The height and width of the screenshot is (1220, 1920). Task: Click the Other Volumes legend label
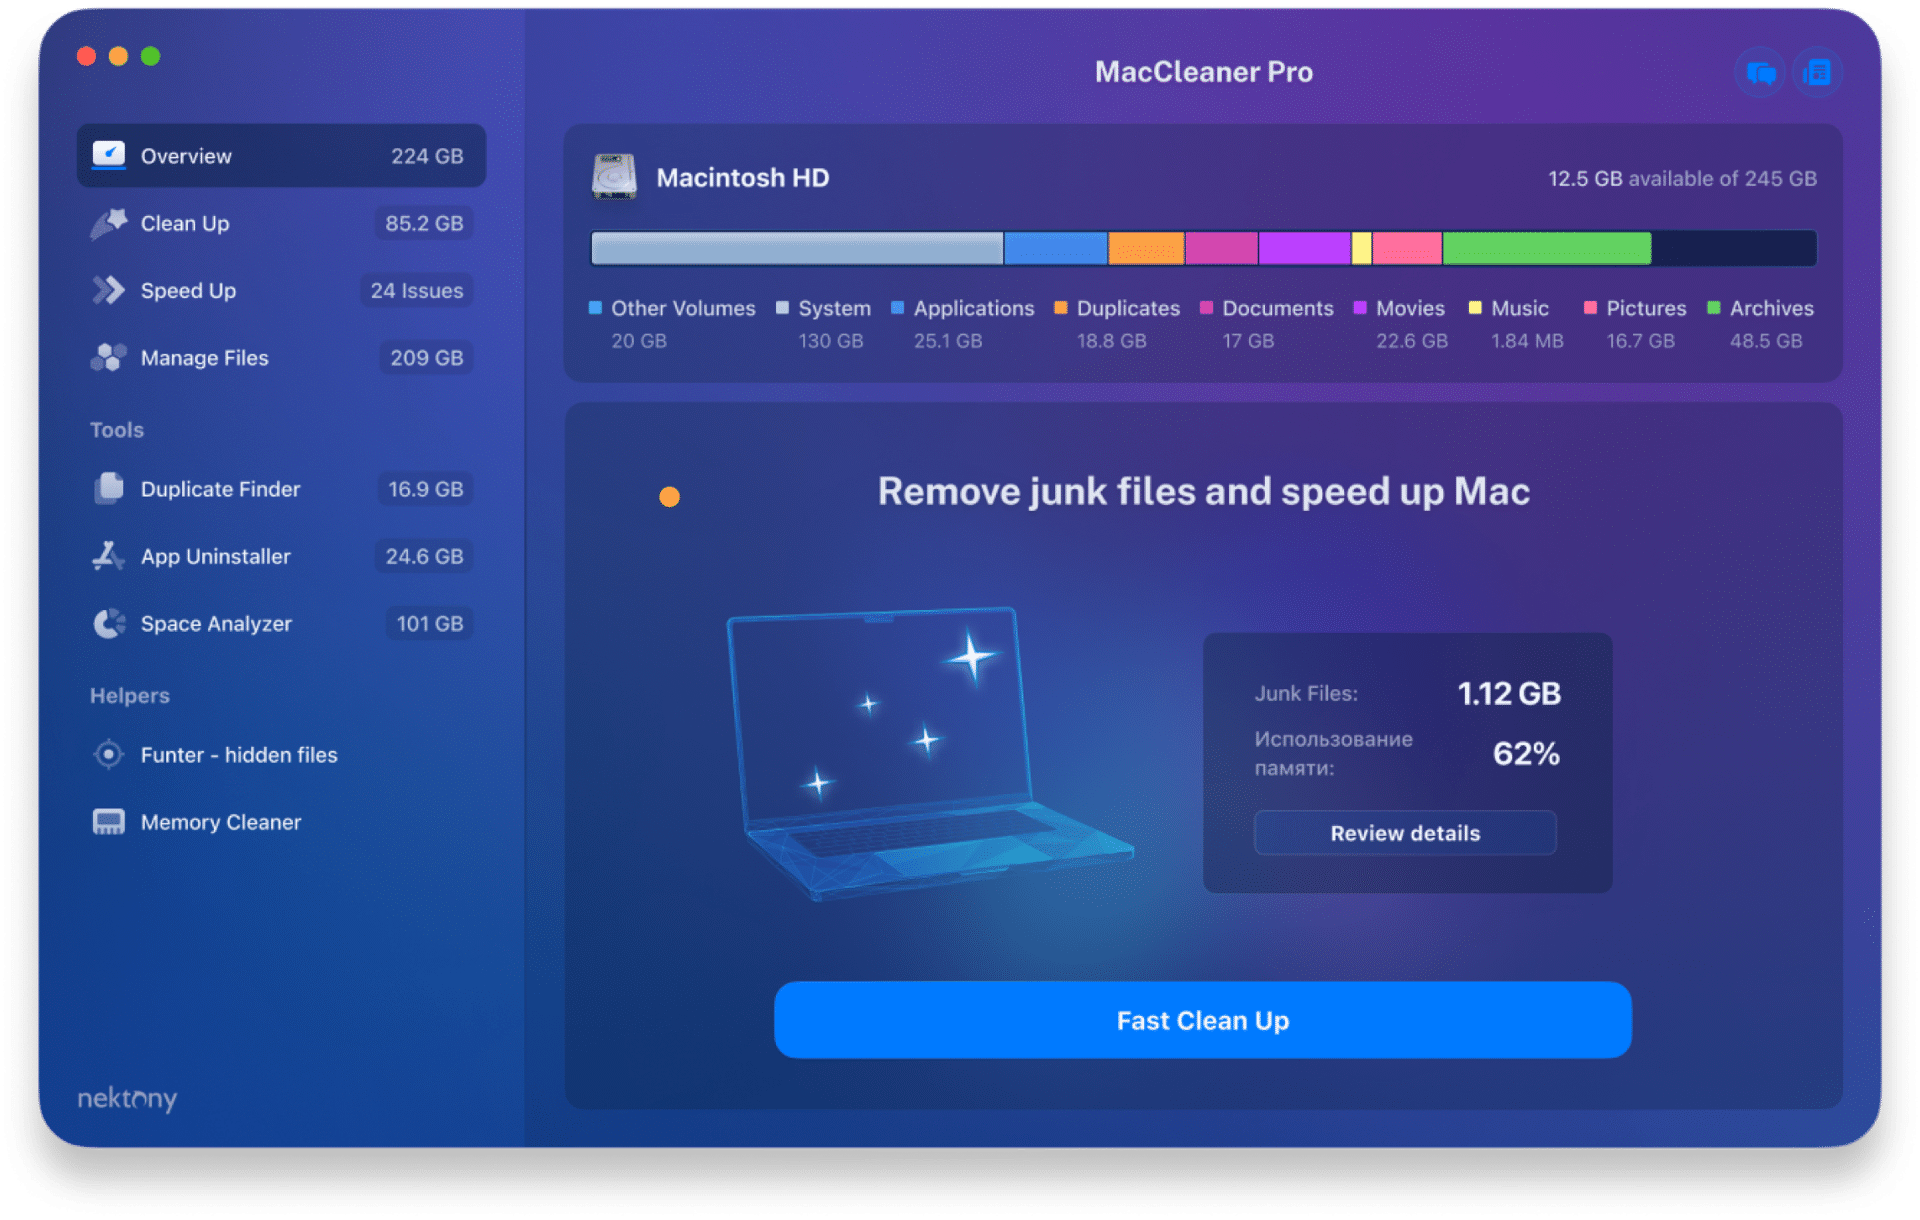pos(683,308)
